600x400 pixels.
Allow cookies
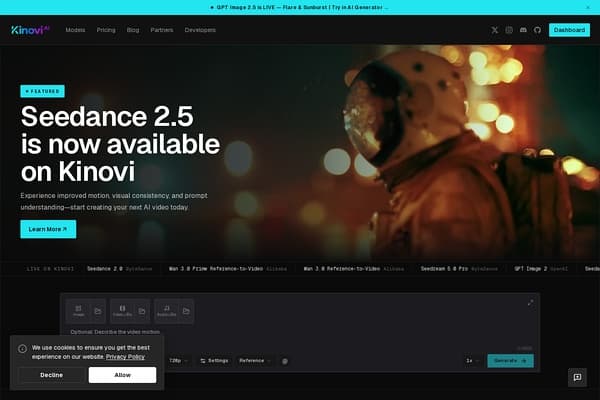[122, 375]
